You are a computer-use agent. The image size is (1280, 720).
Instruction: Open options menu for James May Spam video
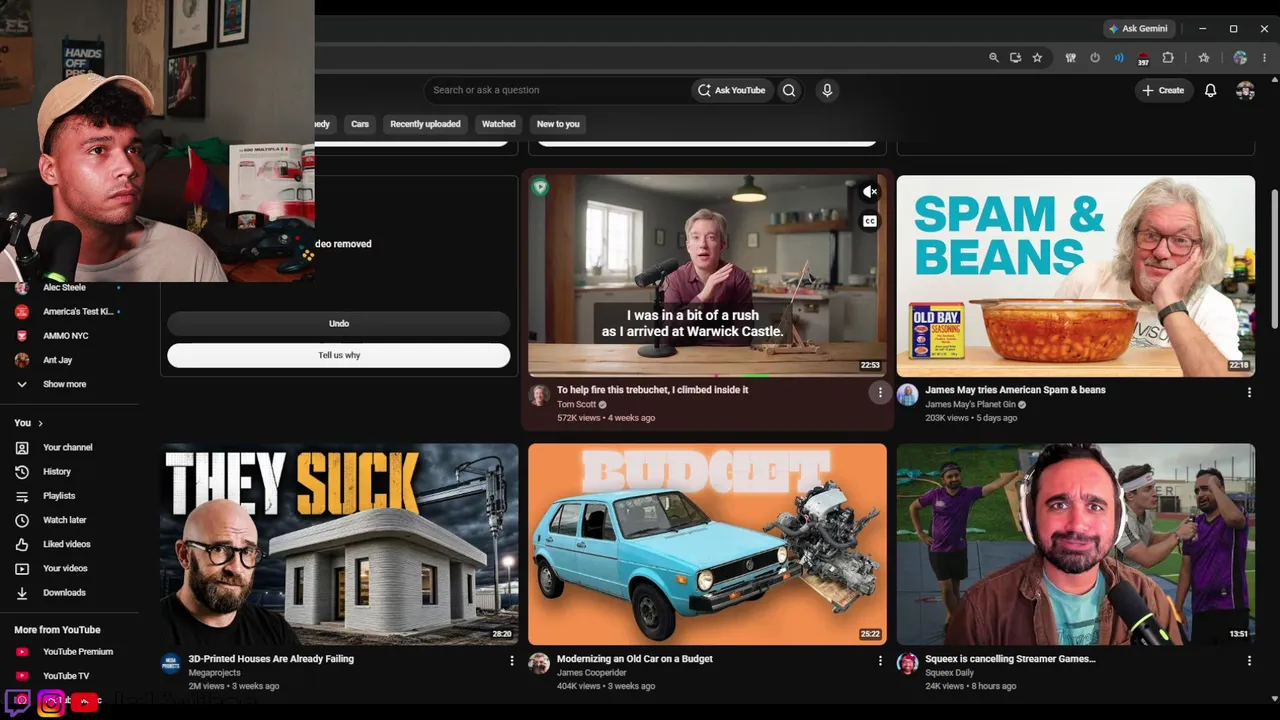1249,393
